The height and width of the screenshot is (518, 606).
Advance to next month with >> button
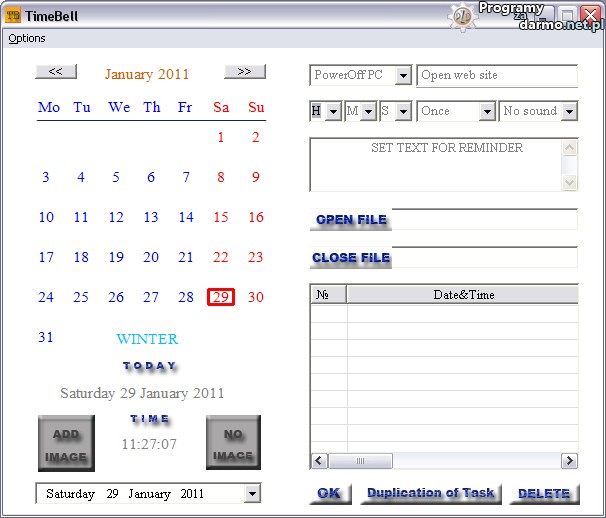[x=244, y=72]
